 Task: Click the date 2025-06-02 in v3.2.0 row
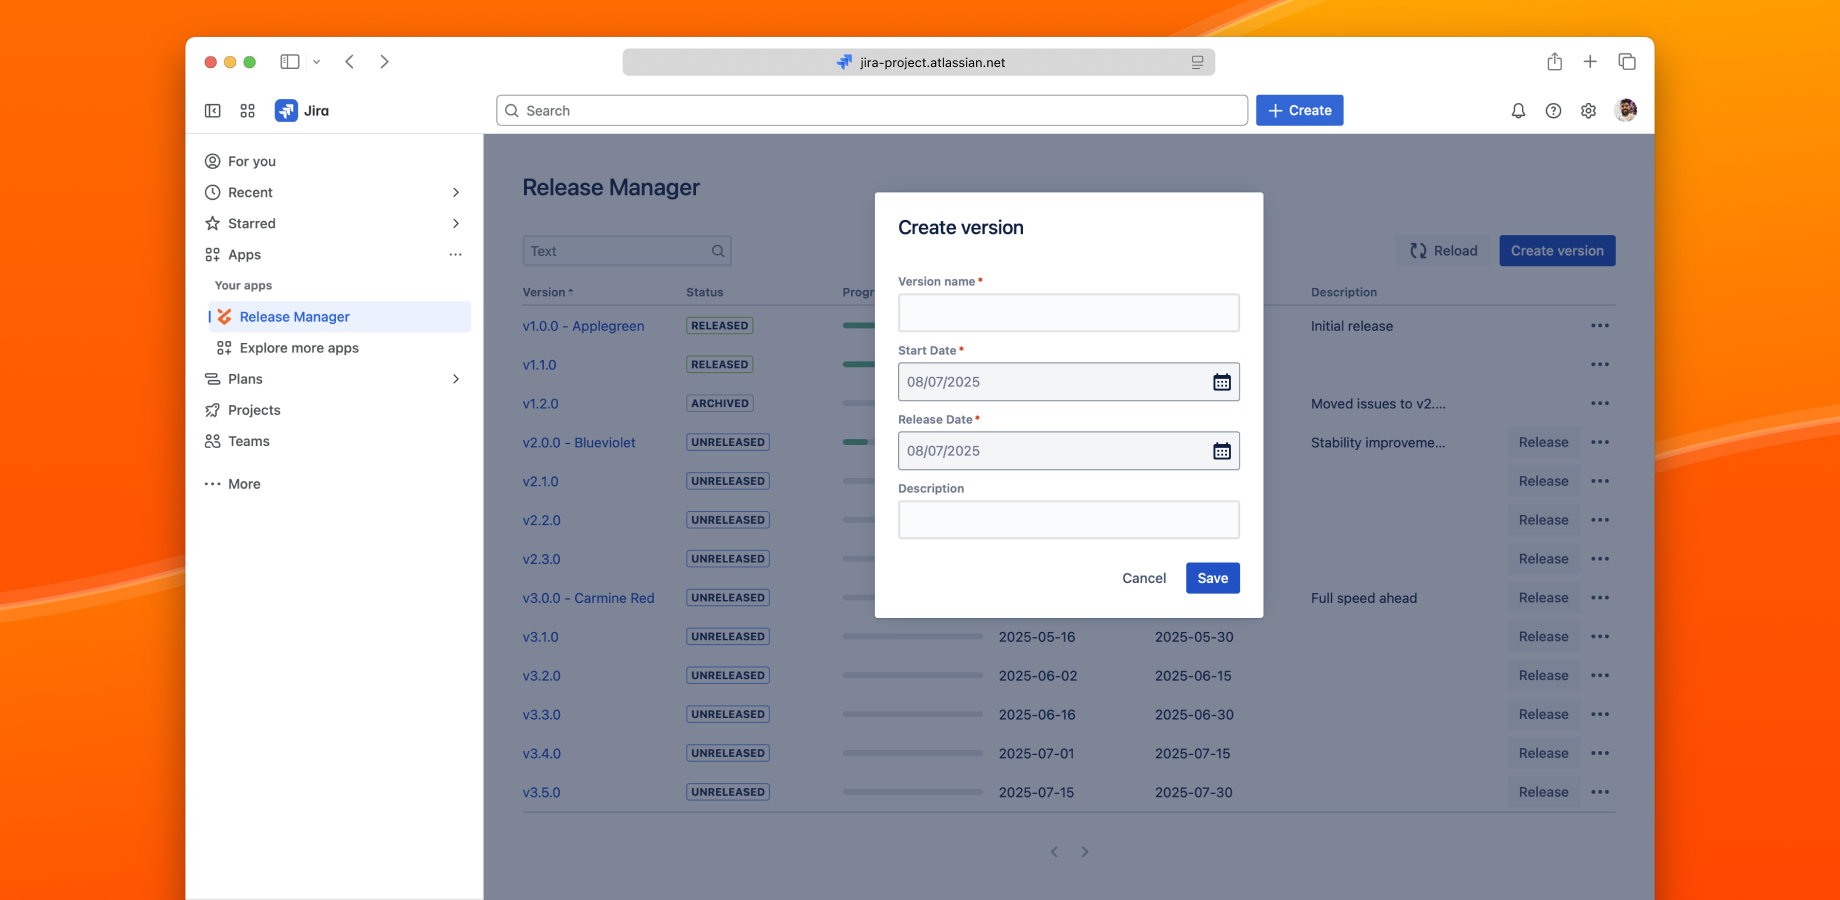click(x=1038, y=676)
